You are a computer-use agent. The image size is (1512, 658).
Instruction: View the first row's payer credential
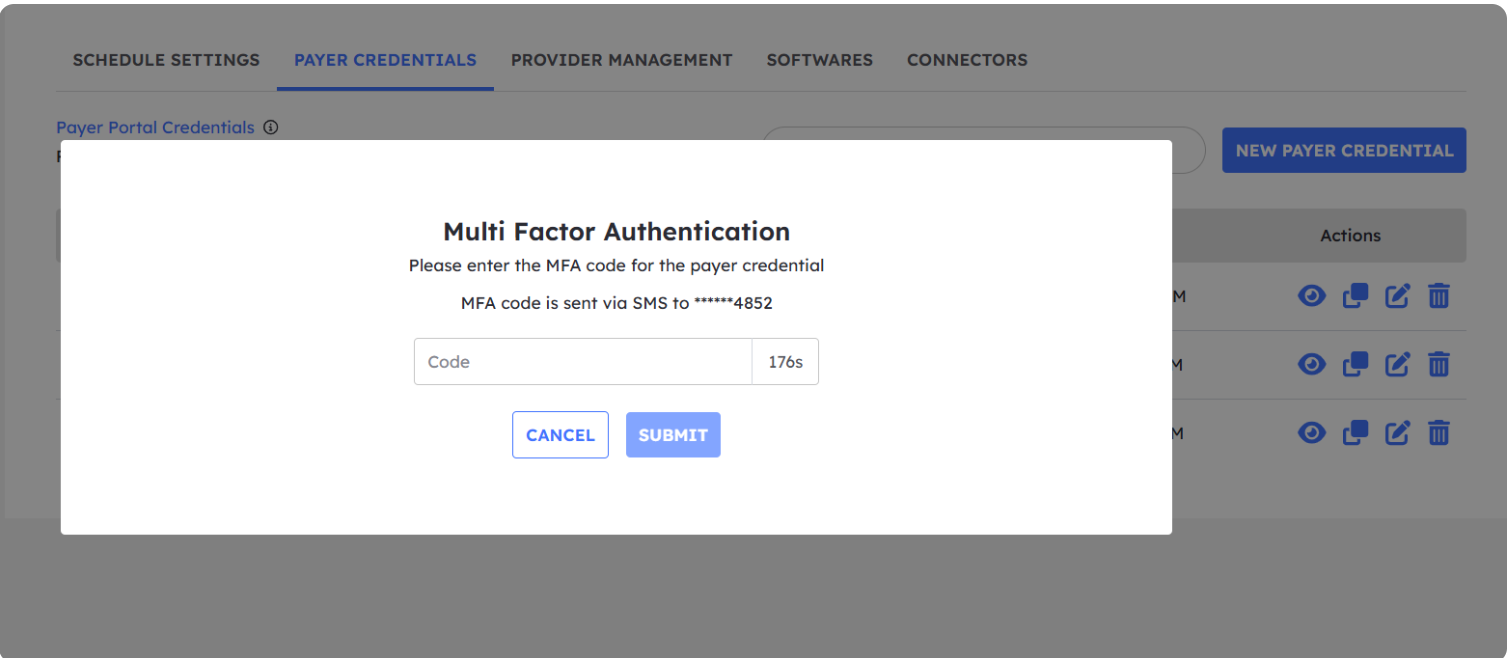click(1311, 296)
